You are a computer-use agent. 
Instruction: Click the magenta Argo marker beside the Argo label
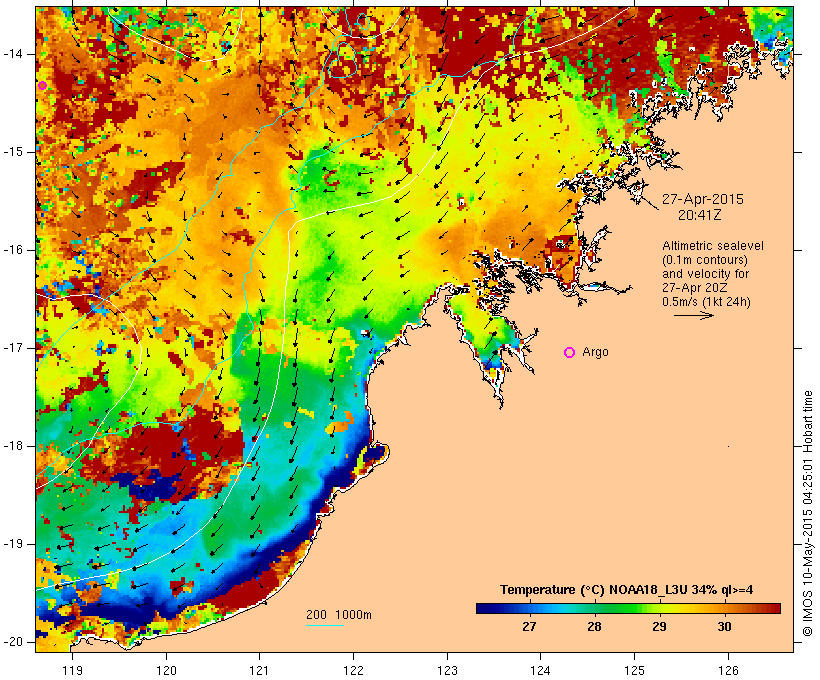[570, 353]
